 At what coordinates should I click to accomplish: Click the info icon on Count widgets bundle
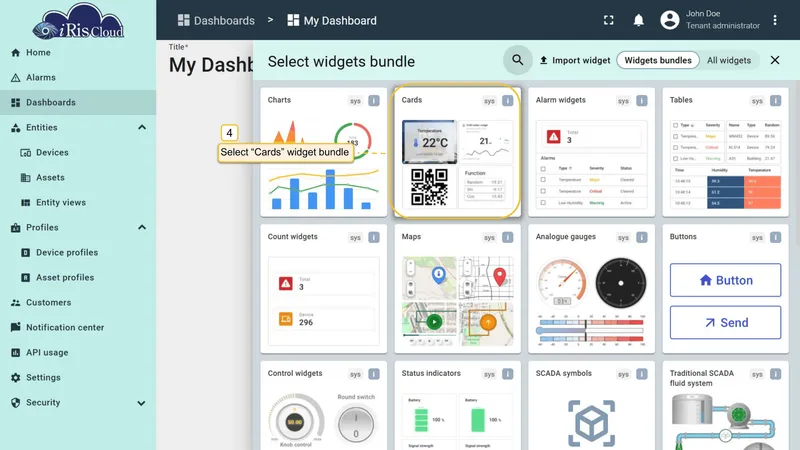[373, 237]
